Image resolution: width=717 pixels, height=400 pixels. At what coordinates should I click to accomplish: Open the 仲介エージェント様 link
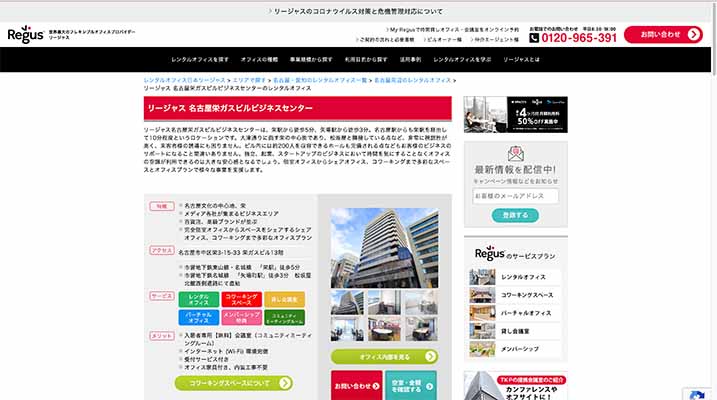point(494,40)
